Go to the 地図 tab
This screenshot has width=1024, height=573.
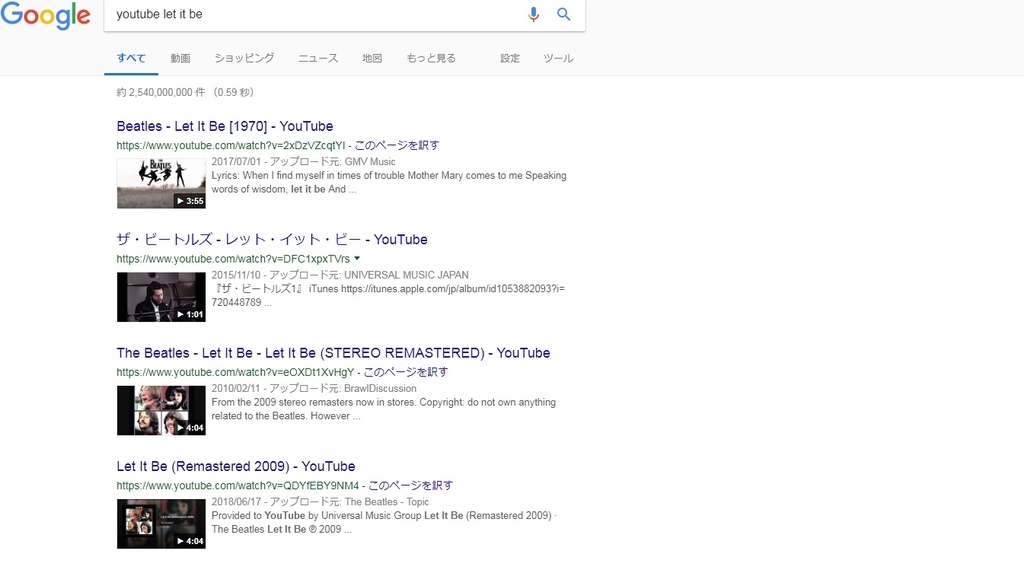click(372, 58)
